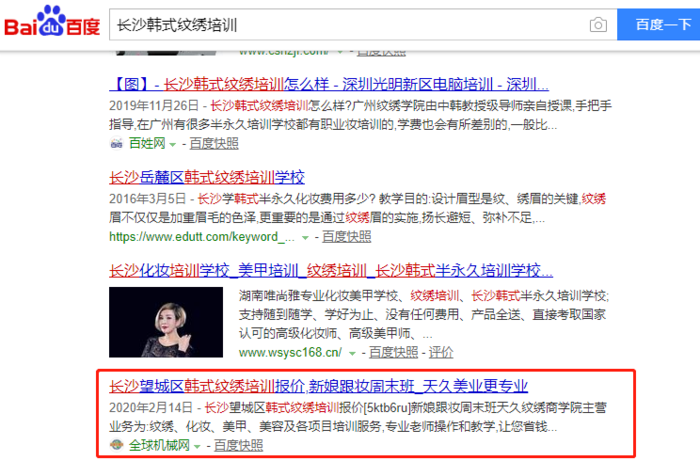Screen dimensions: 700x461
Task: Open 百度快照 for wsysc168.cn result
Action: coord(393,353)
